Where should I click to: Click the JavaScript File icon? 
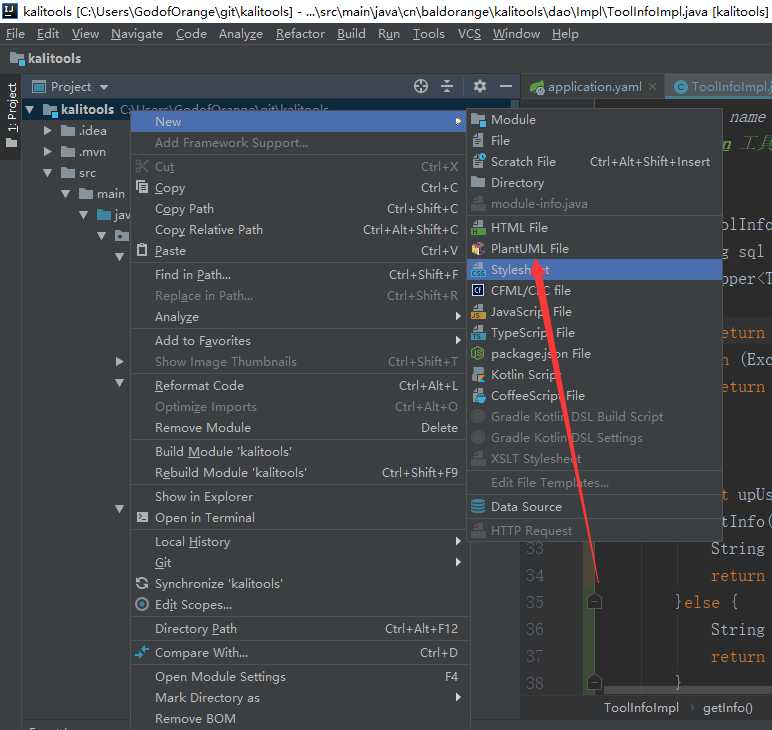pos(478,311)
